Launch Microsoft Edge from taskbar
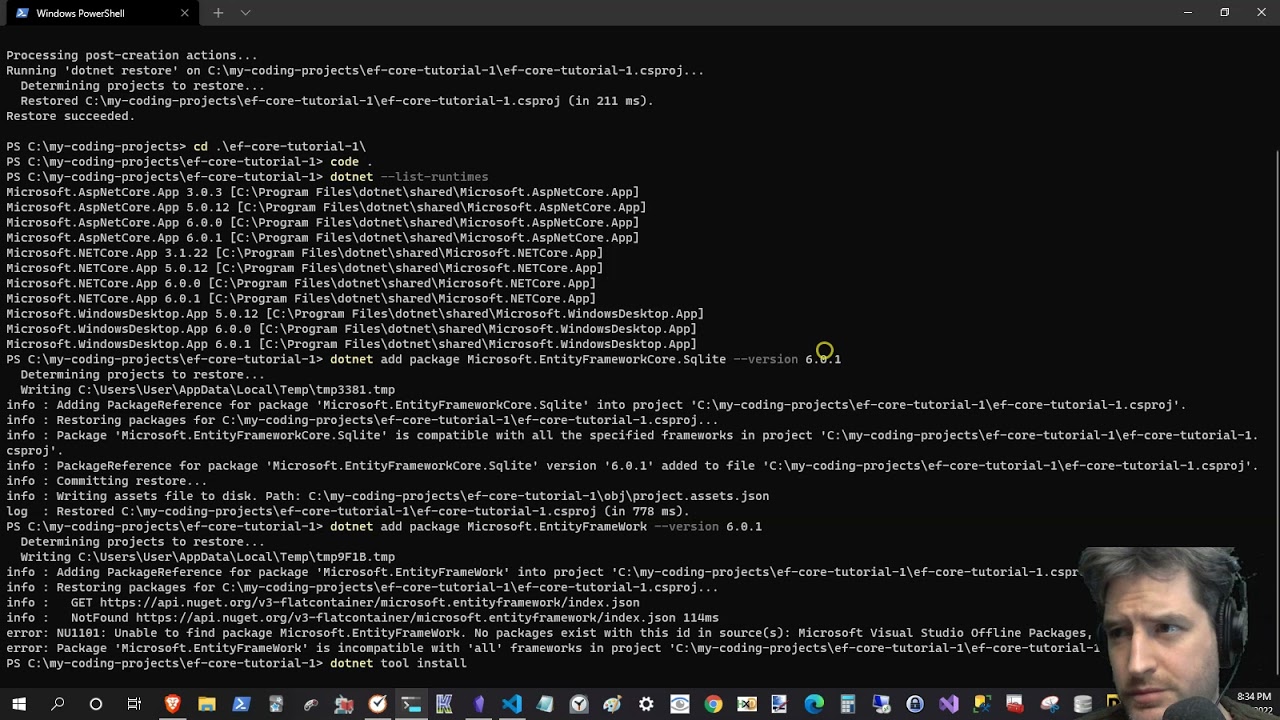Image resolution: width=1280 pixels, height=720 pixels. click(814, 704)
